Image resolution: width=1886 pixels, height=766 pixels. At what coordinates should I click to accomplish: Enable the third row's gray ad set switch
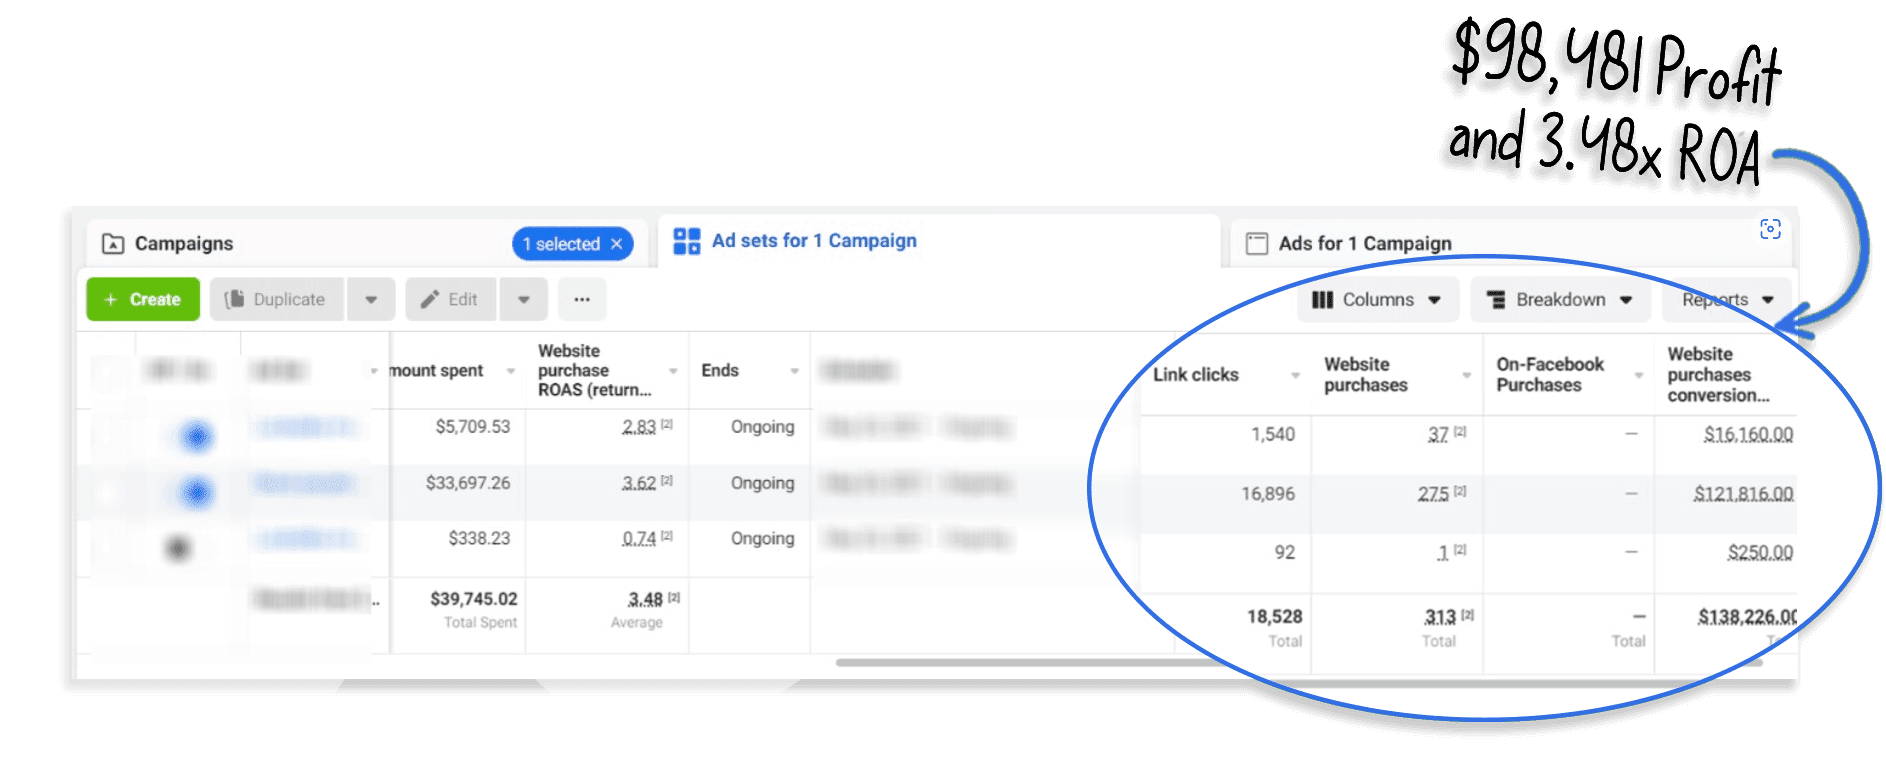179,548
